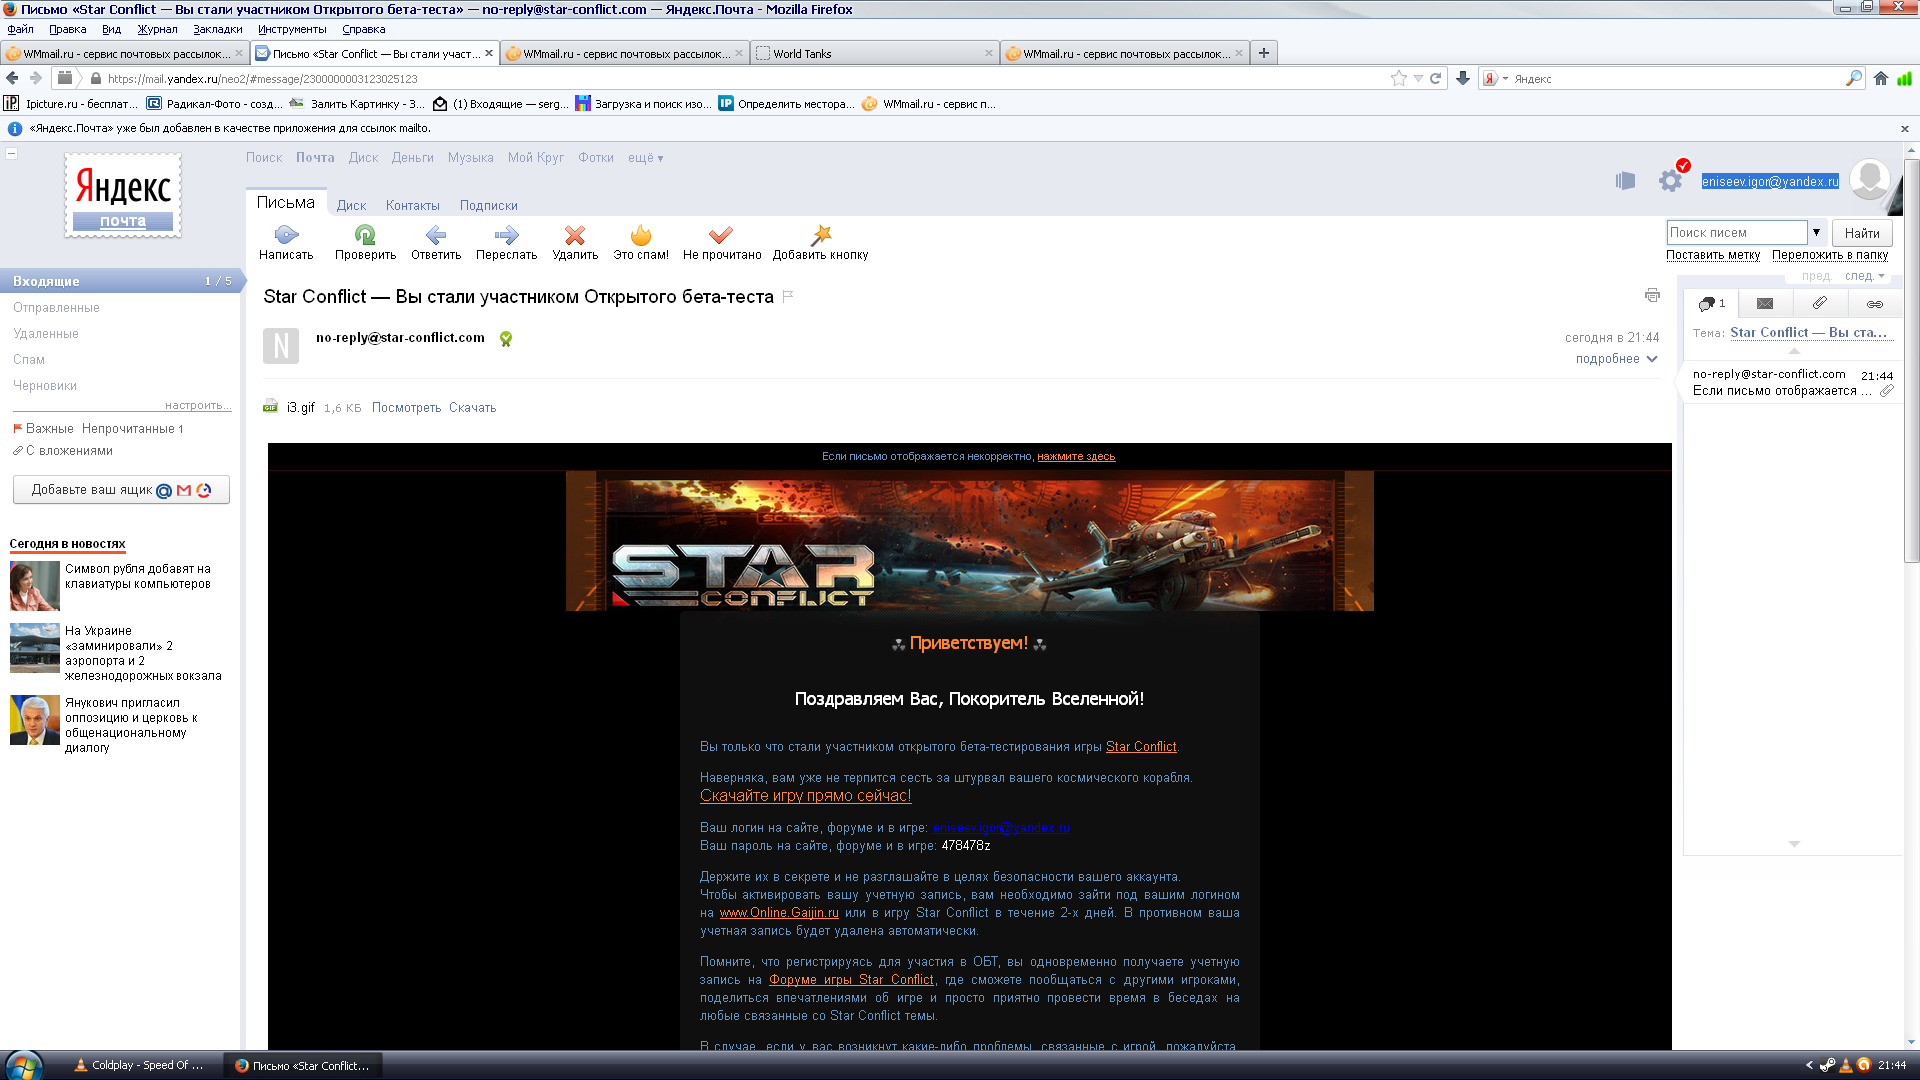This screenshot has height=1080, width=1920.
Task: Open the настроить folders link
Action: click(198, 405)
